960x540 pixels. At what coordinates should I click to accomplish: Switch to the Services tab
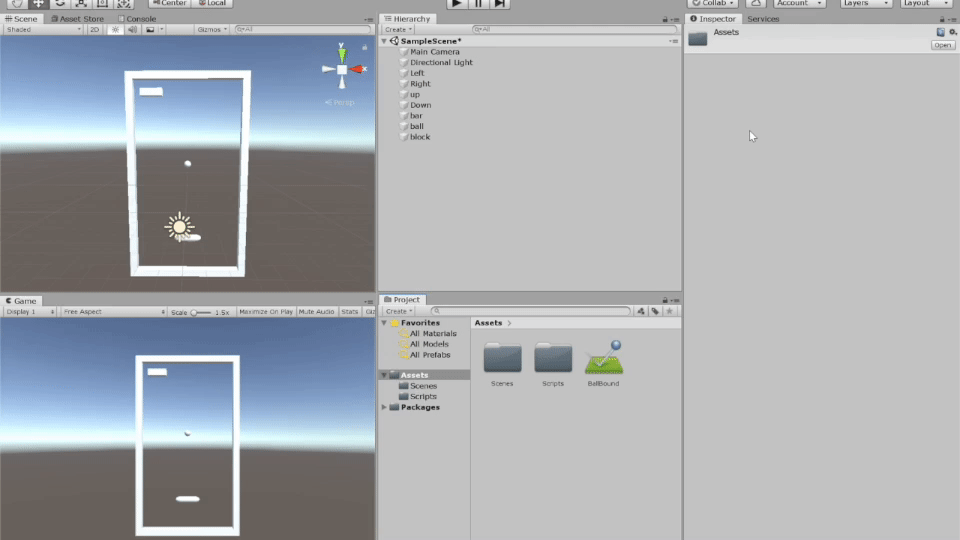pyautogui.click(x=763, y=19)
